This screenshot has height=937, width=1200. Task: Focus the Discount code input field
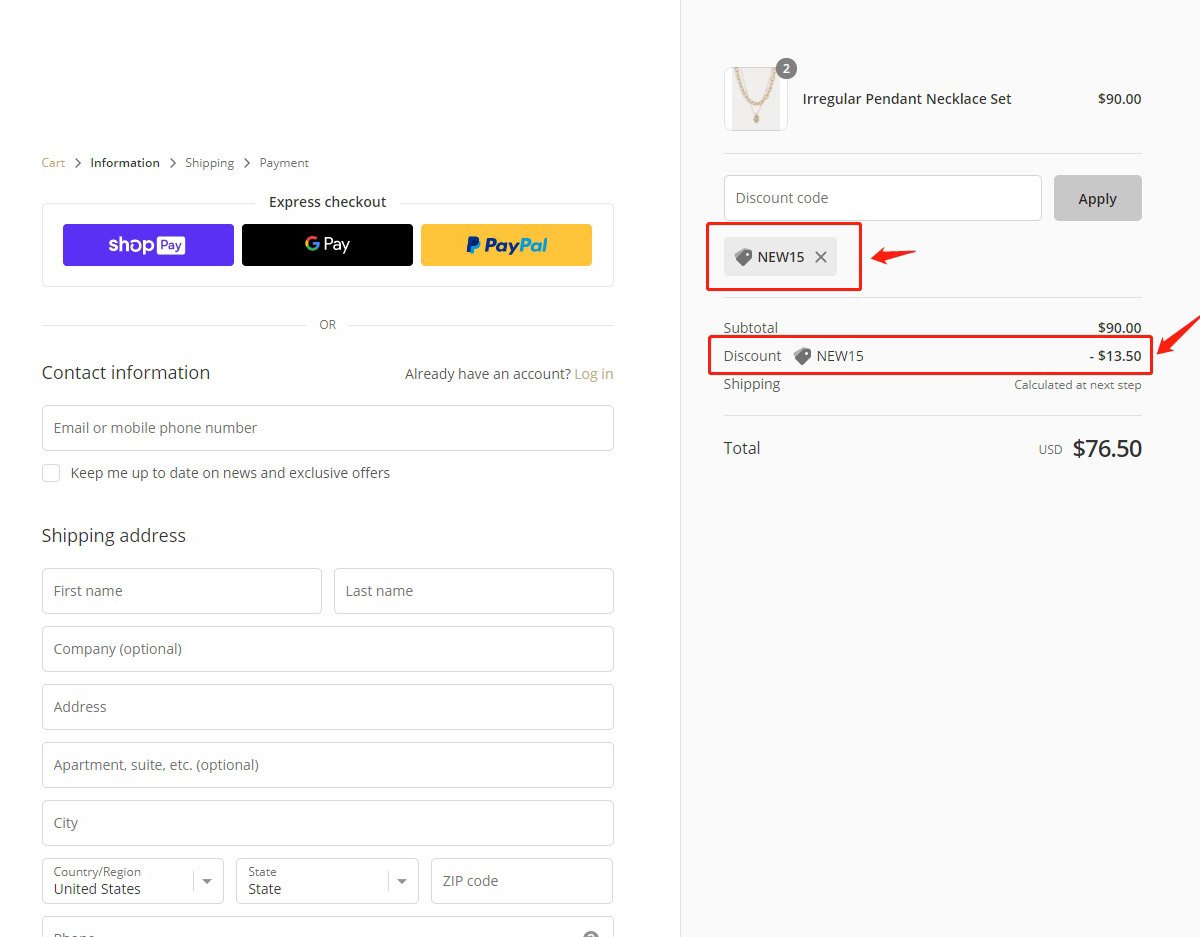click(882, 198)
